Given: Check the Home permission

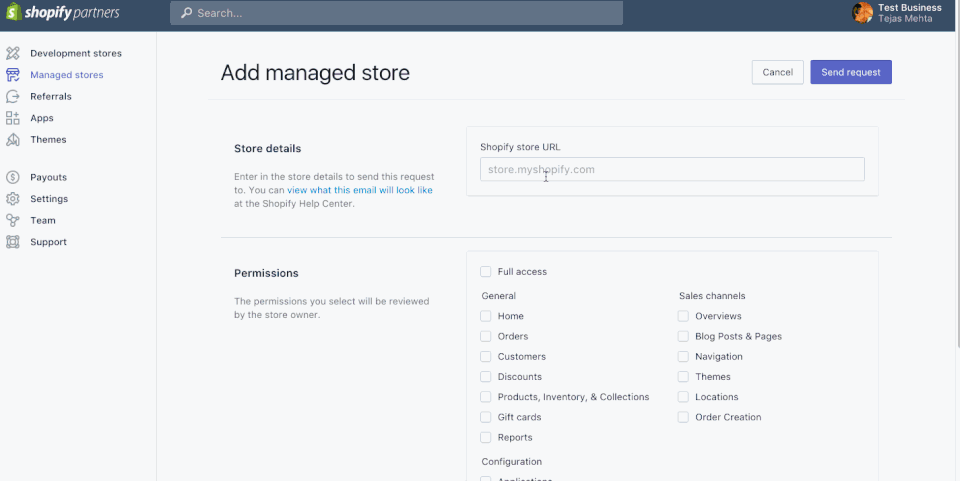Looking at the screenshot, I should [486, 316].
